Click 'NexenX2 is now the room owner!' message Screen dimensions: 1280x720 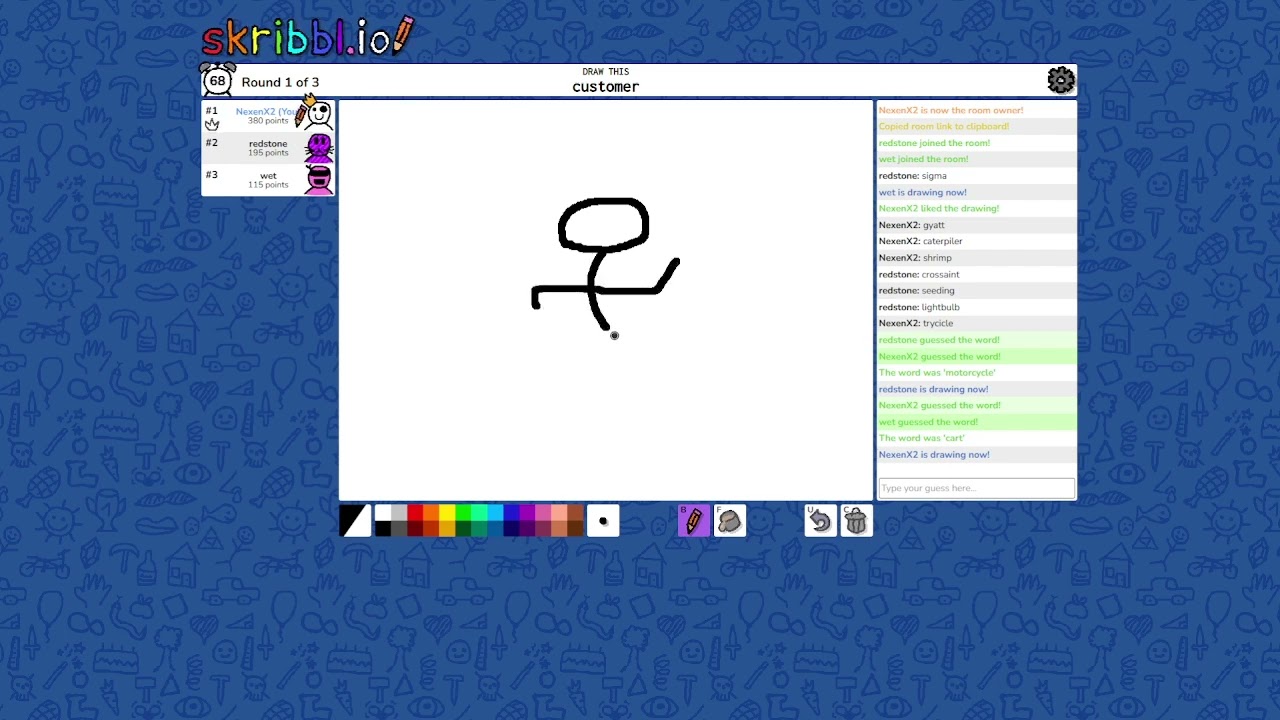click(x=951, y=111)
